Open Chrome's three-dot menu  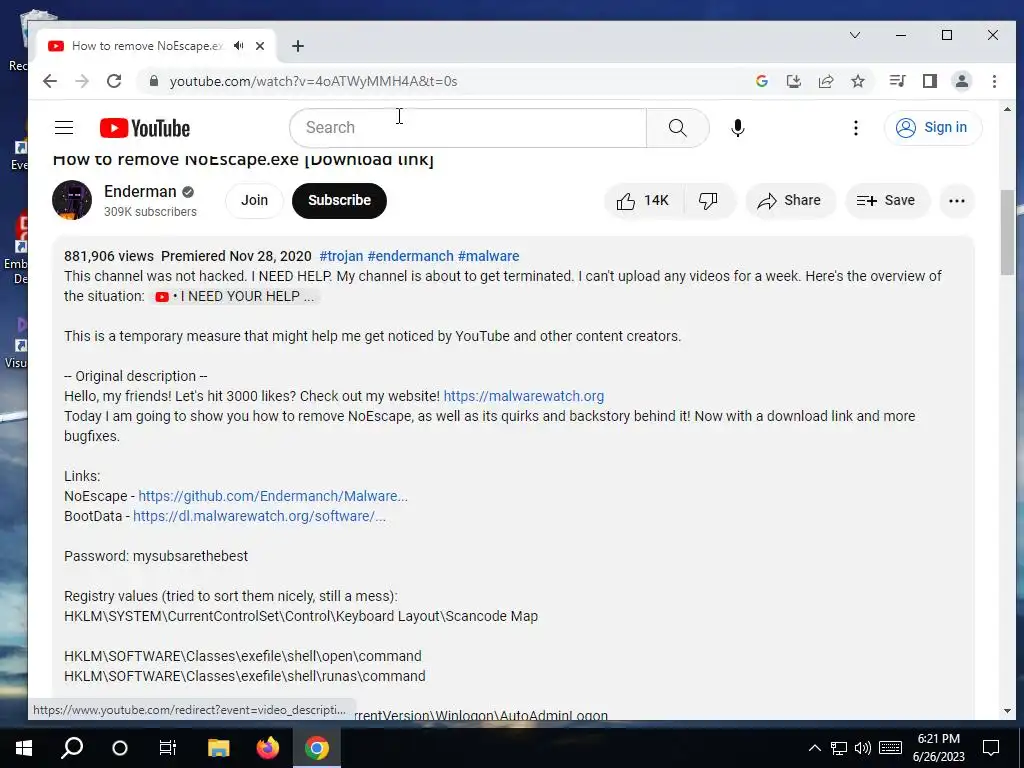(994, 81)
